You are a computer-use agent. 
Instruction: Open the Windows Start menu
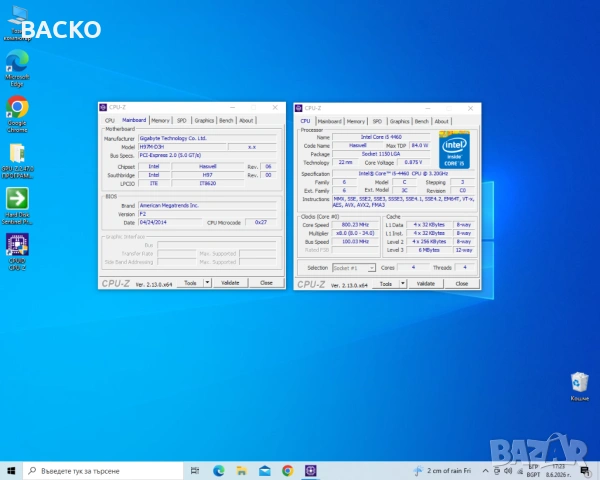(11, 471)
